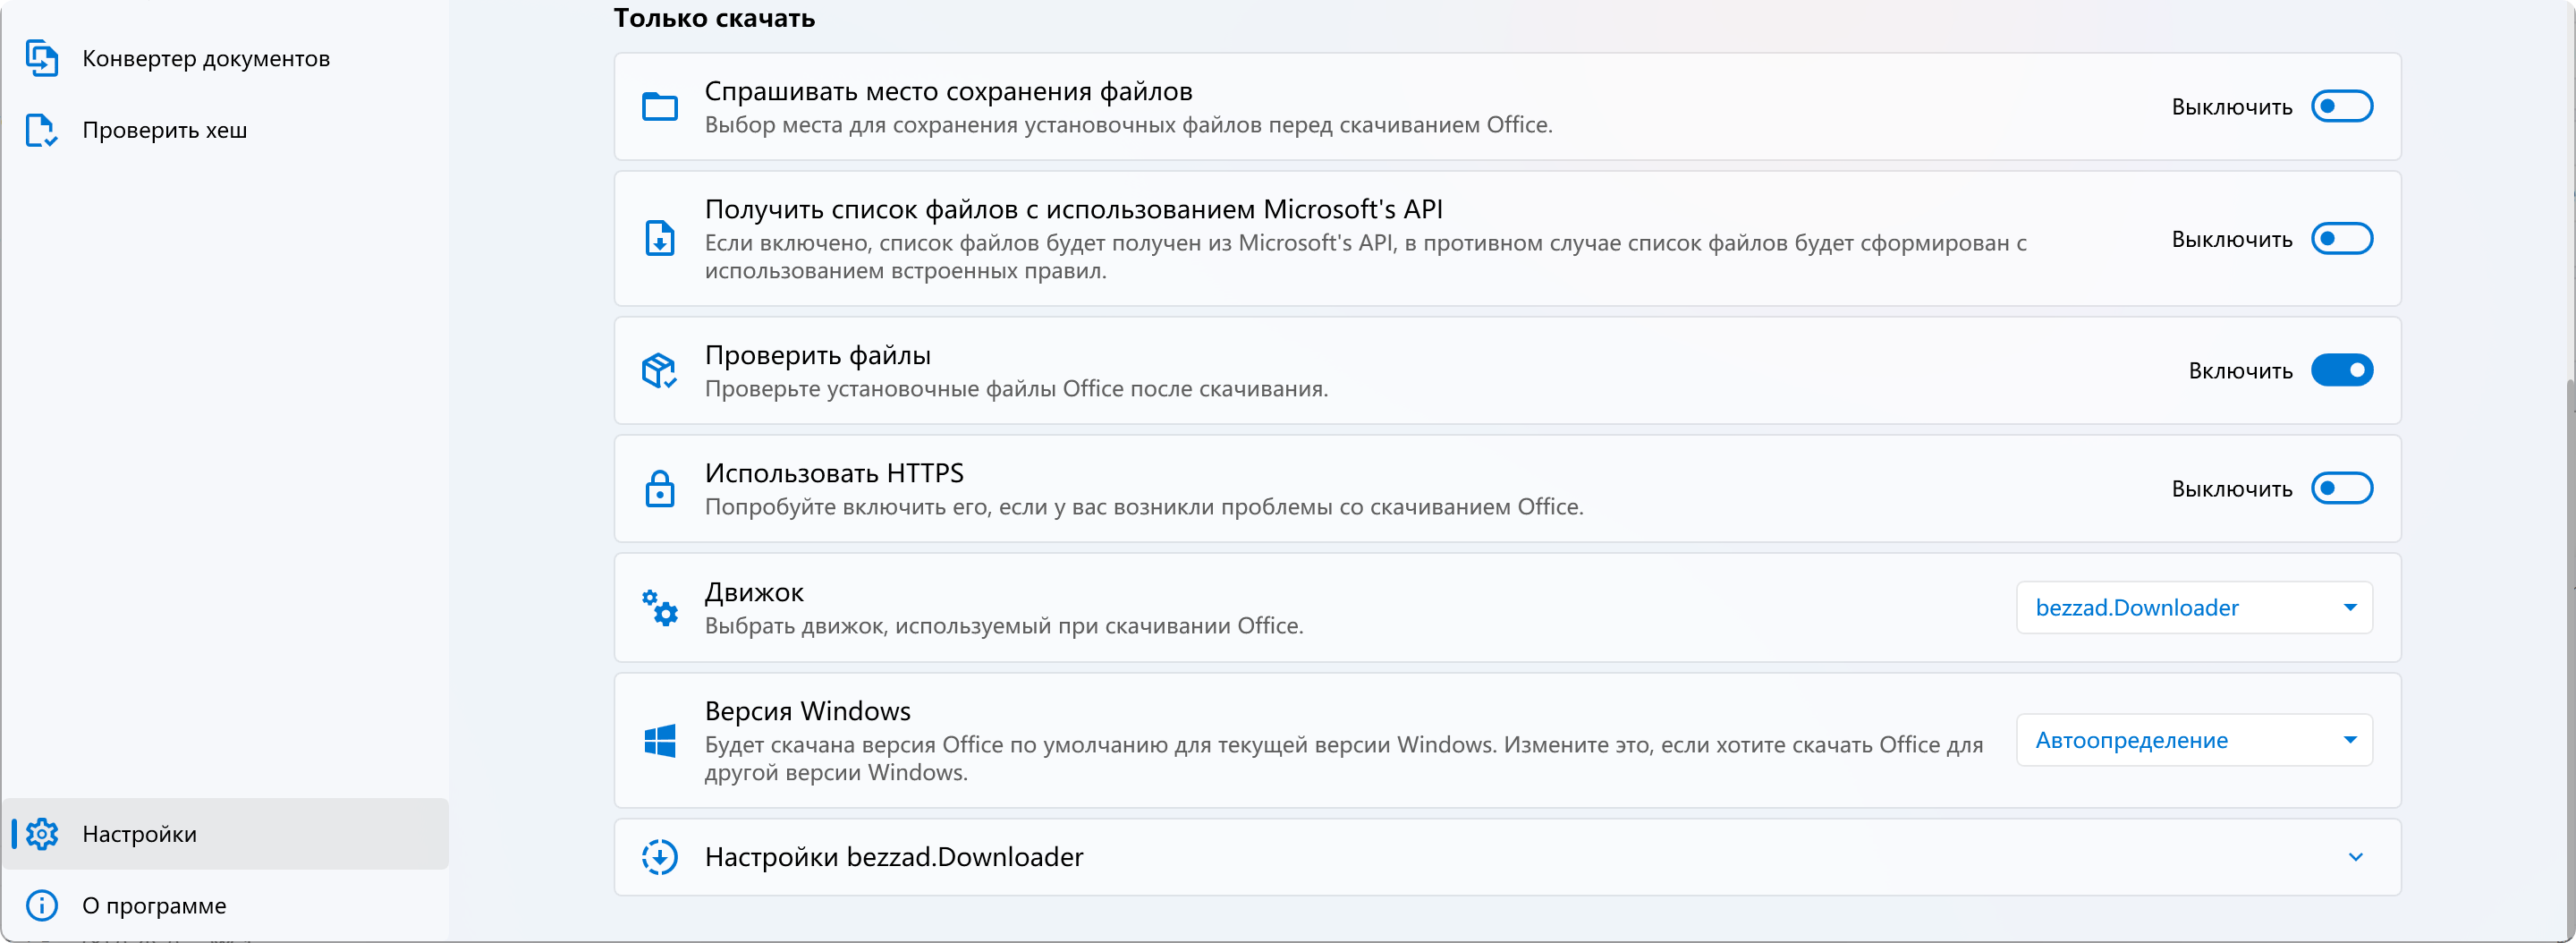Click the padlock icon for HTTPS
The height and width of the screenshot is (943, 2576).
click(x=660, y=489)
